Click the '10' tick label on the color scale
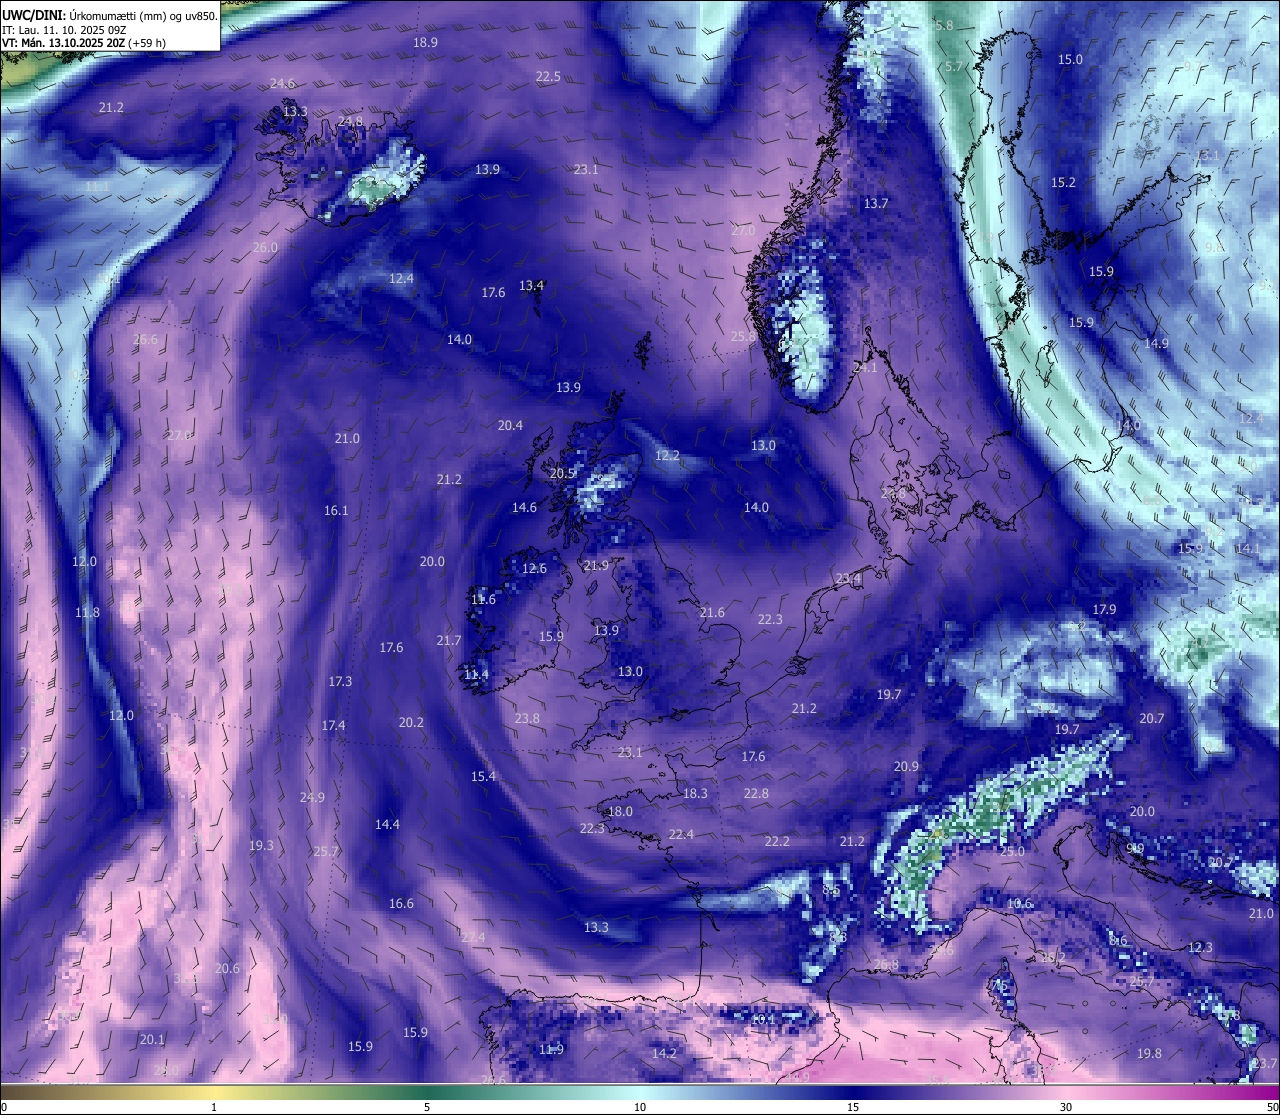Screen dimensions: 1280x1115 (640, 1107)
